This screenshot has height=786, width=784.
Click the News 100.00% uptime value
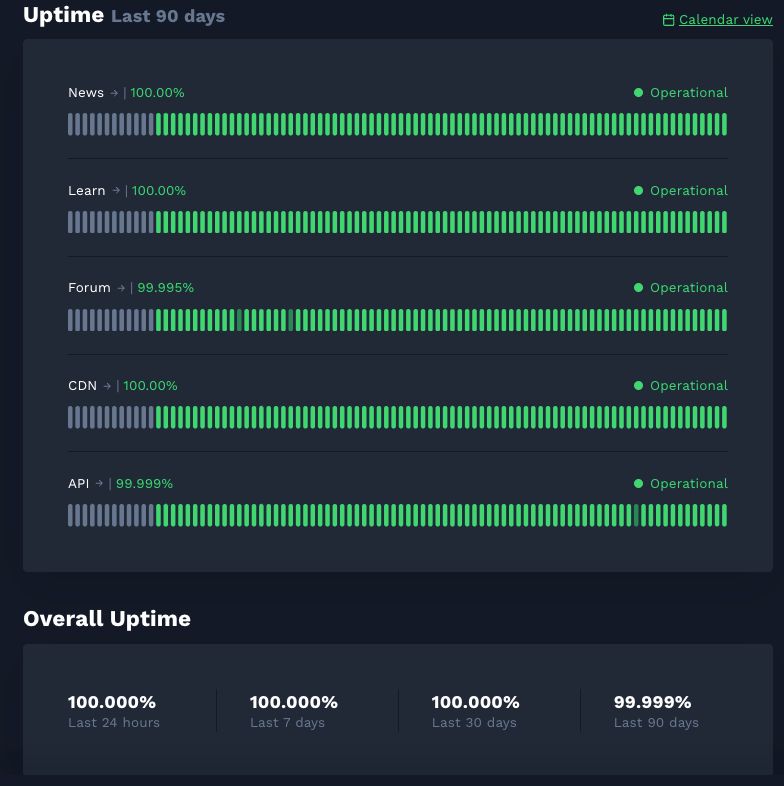coord(157,93)
